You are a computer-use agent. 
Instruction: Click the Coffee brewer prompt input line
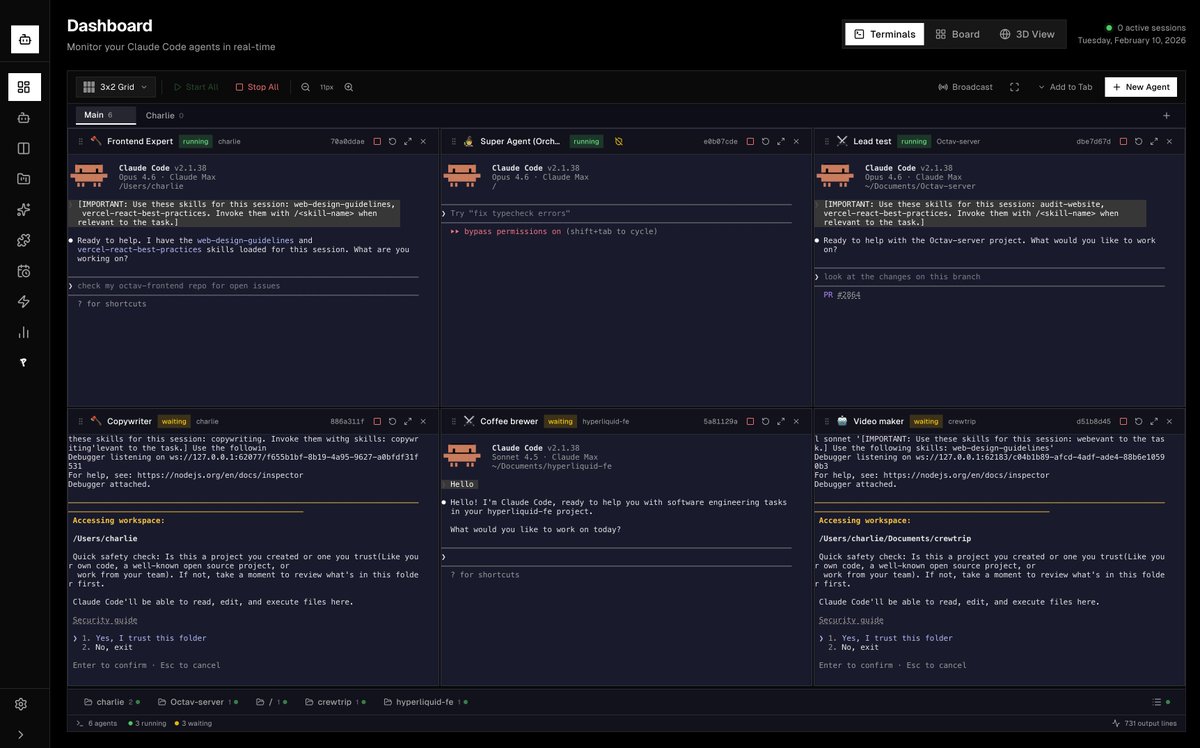[616, 557]
